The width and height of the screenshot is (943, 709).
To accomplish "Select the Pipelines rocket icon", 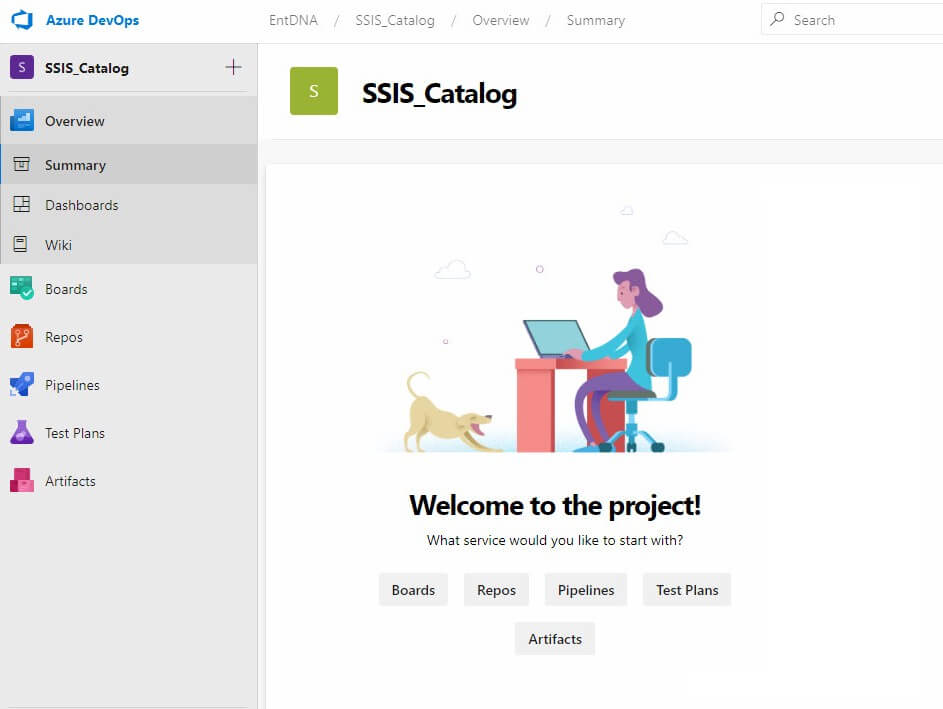I will click(x=22, y=385).
